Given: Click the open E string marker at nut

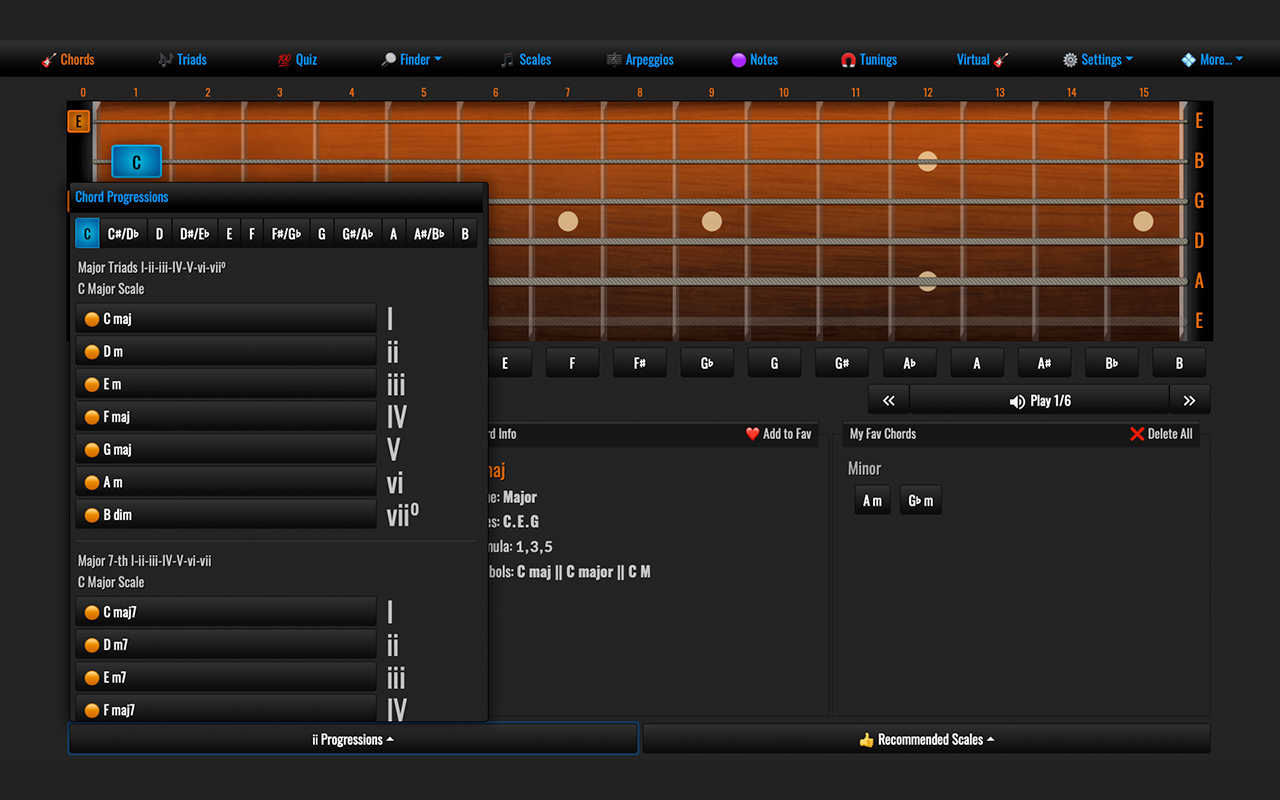Looking at the screenshot, I should [x=78, y=121].
